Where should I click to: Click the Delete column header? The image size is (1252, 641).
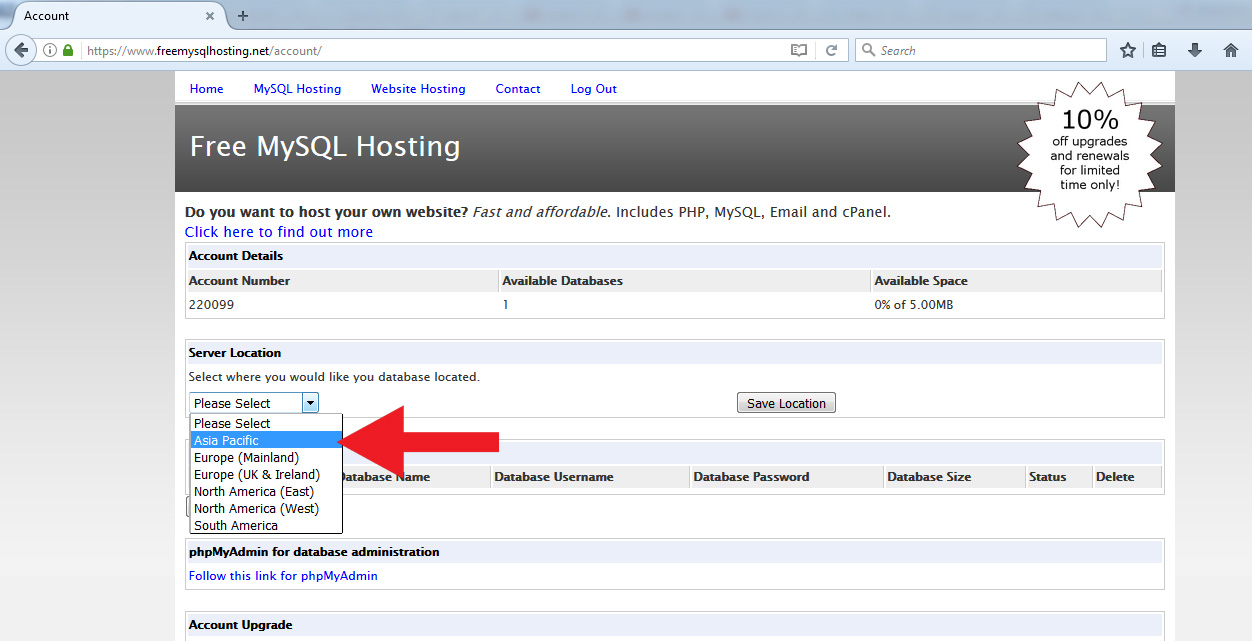click(1115, 477)
